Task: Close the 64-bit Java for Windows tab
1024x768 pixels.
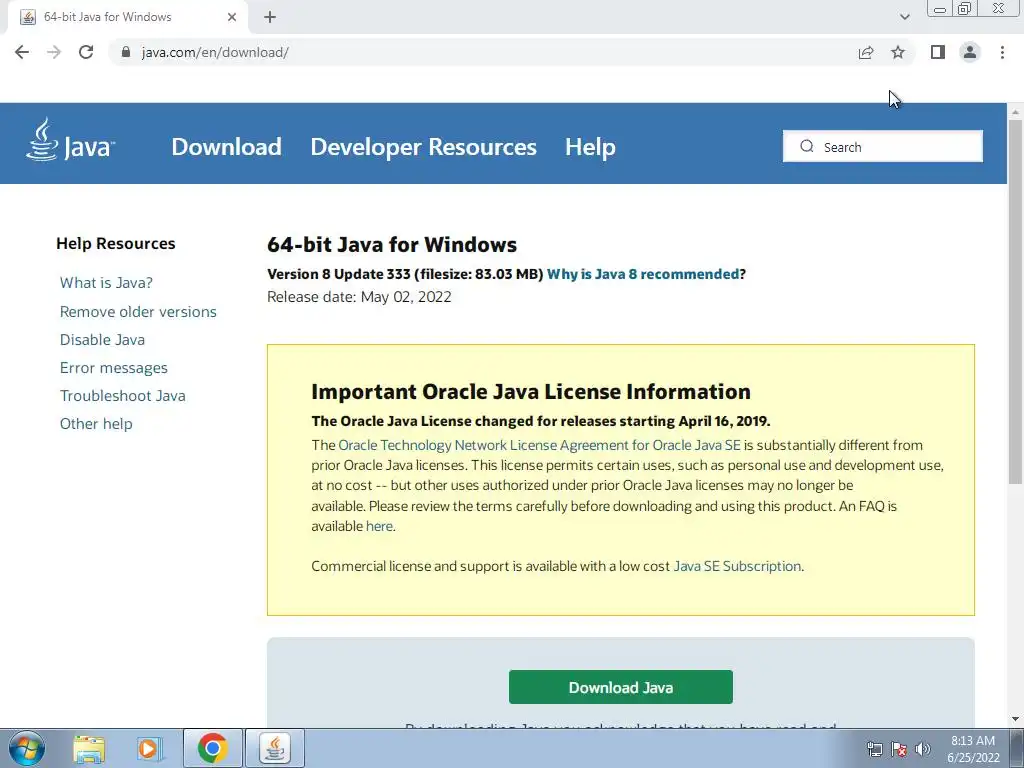Action: (232, 17)
